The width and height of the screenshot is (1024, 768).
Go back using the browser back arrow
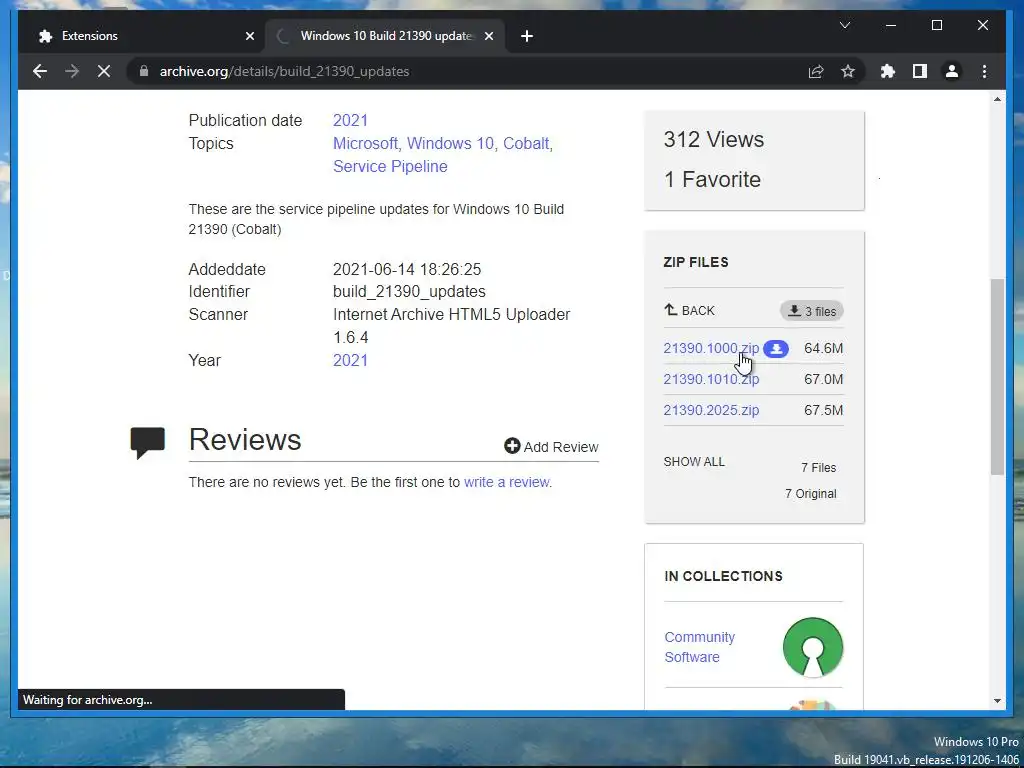[40, 71]
